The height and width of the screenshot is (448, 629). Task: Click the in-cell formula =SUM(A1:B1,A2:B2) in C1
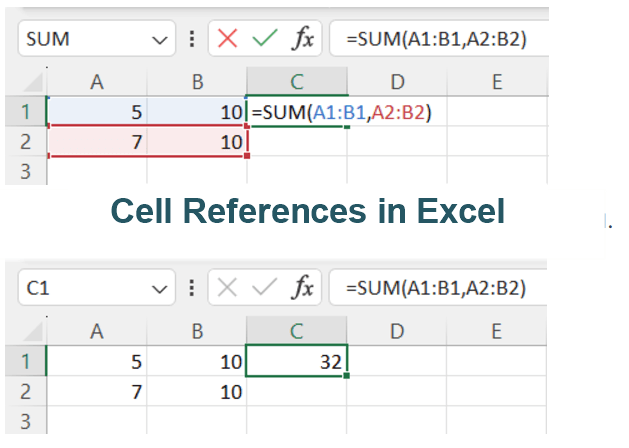point(341,112)
